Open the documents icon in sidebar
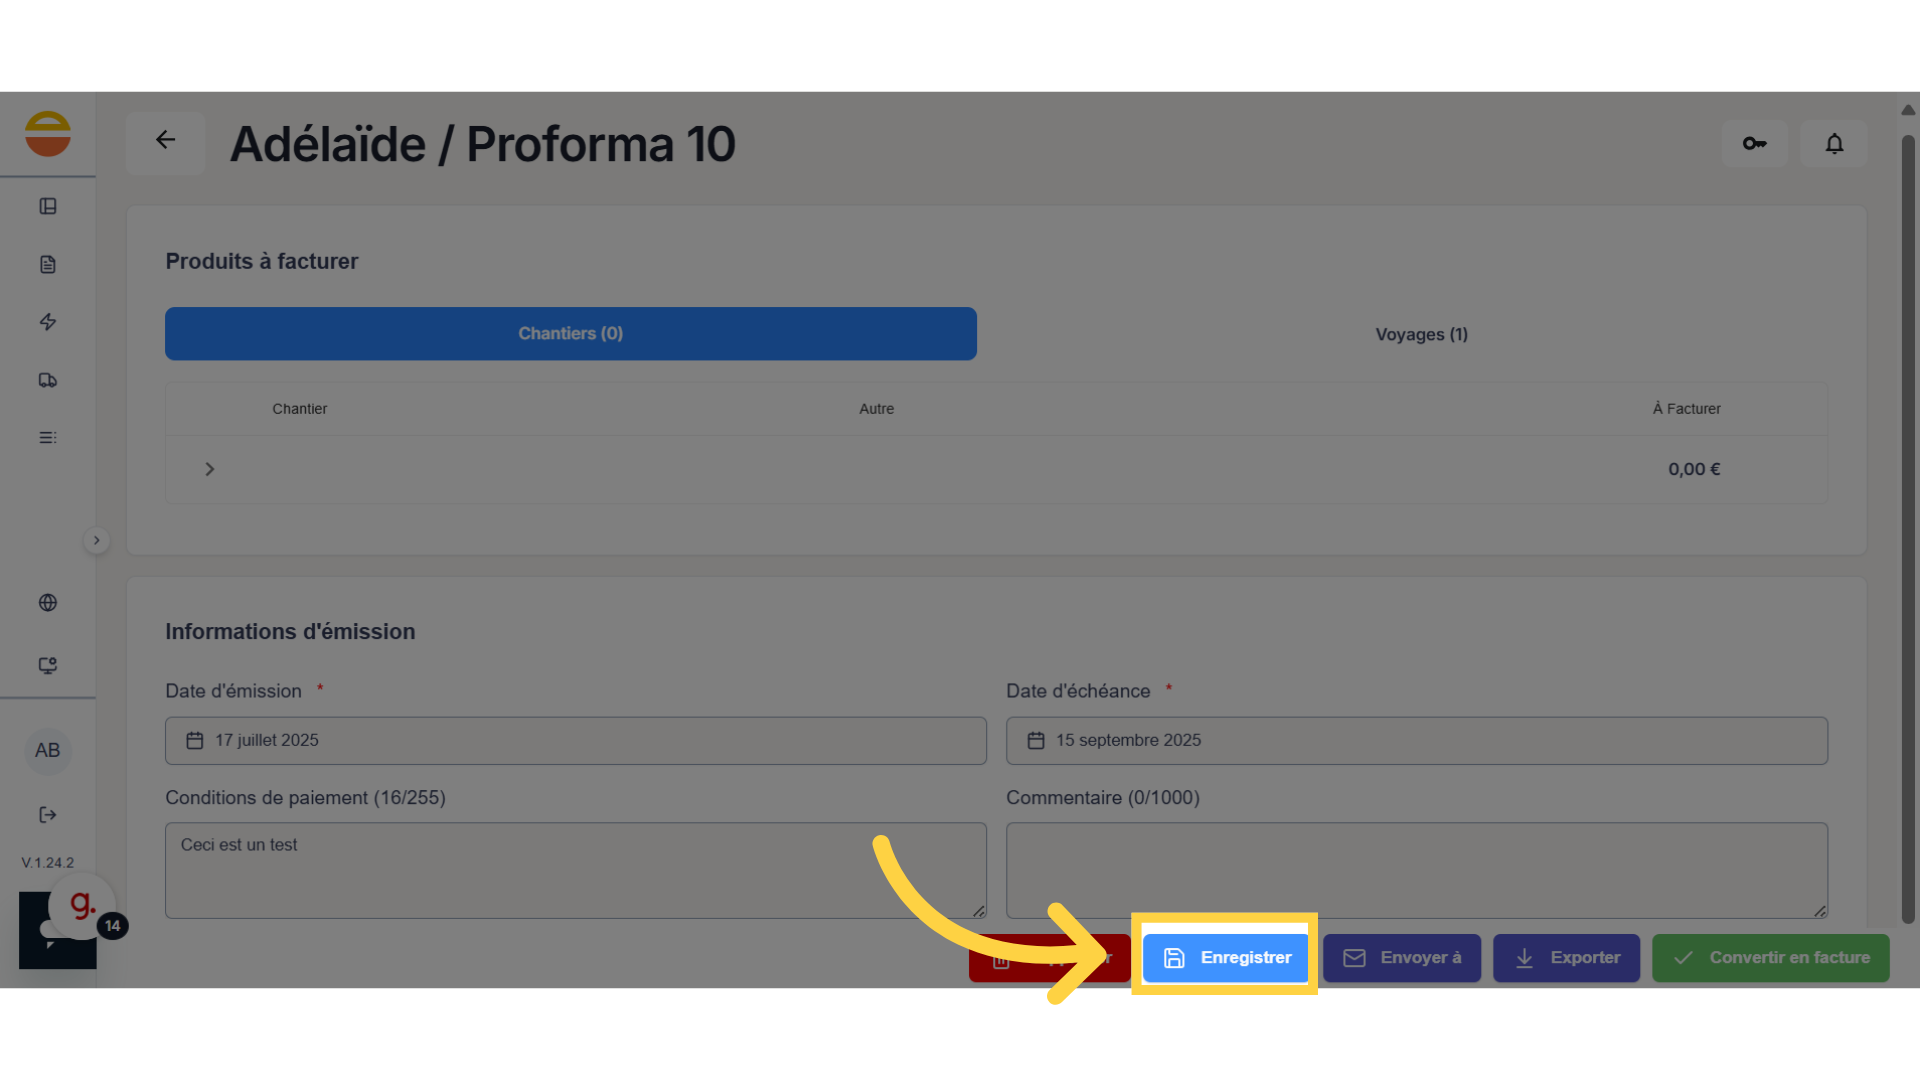 tap(48, 264)
